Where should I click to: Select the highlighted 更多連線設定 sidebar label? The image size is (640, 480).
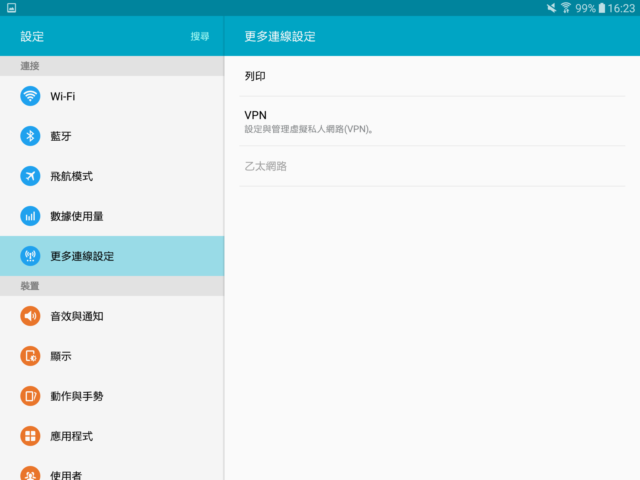(x=82, y=256)
